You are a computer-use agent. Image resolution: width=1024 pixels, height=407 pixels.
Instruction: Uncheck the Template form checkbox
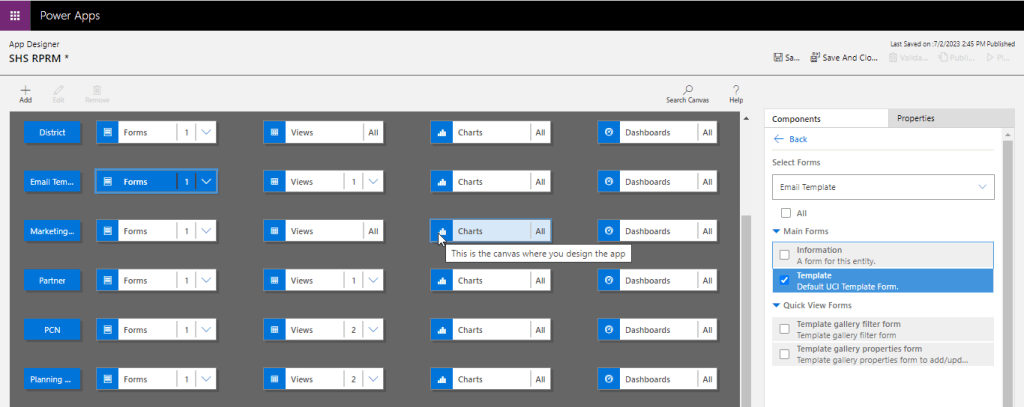point(785,280)
